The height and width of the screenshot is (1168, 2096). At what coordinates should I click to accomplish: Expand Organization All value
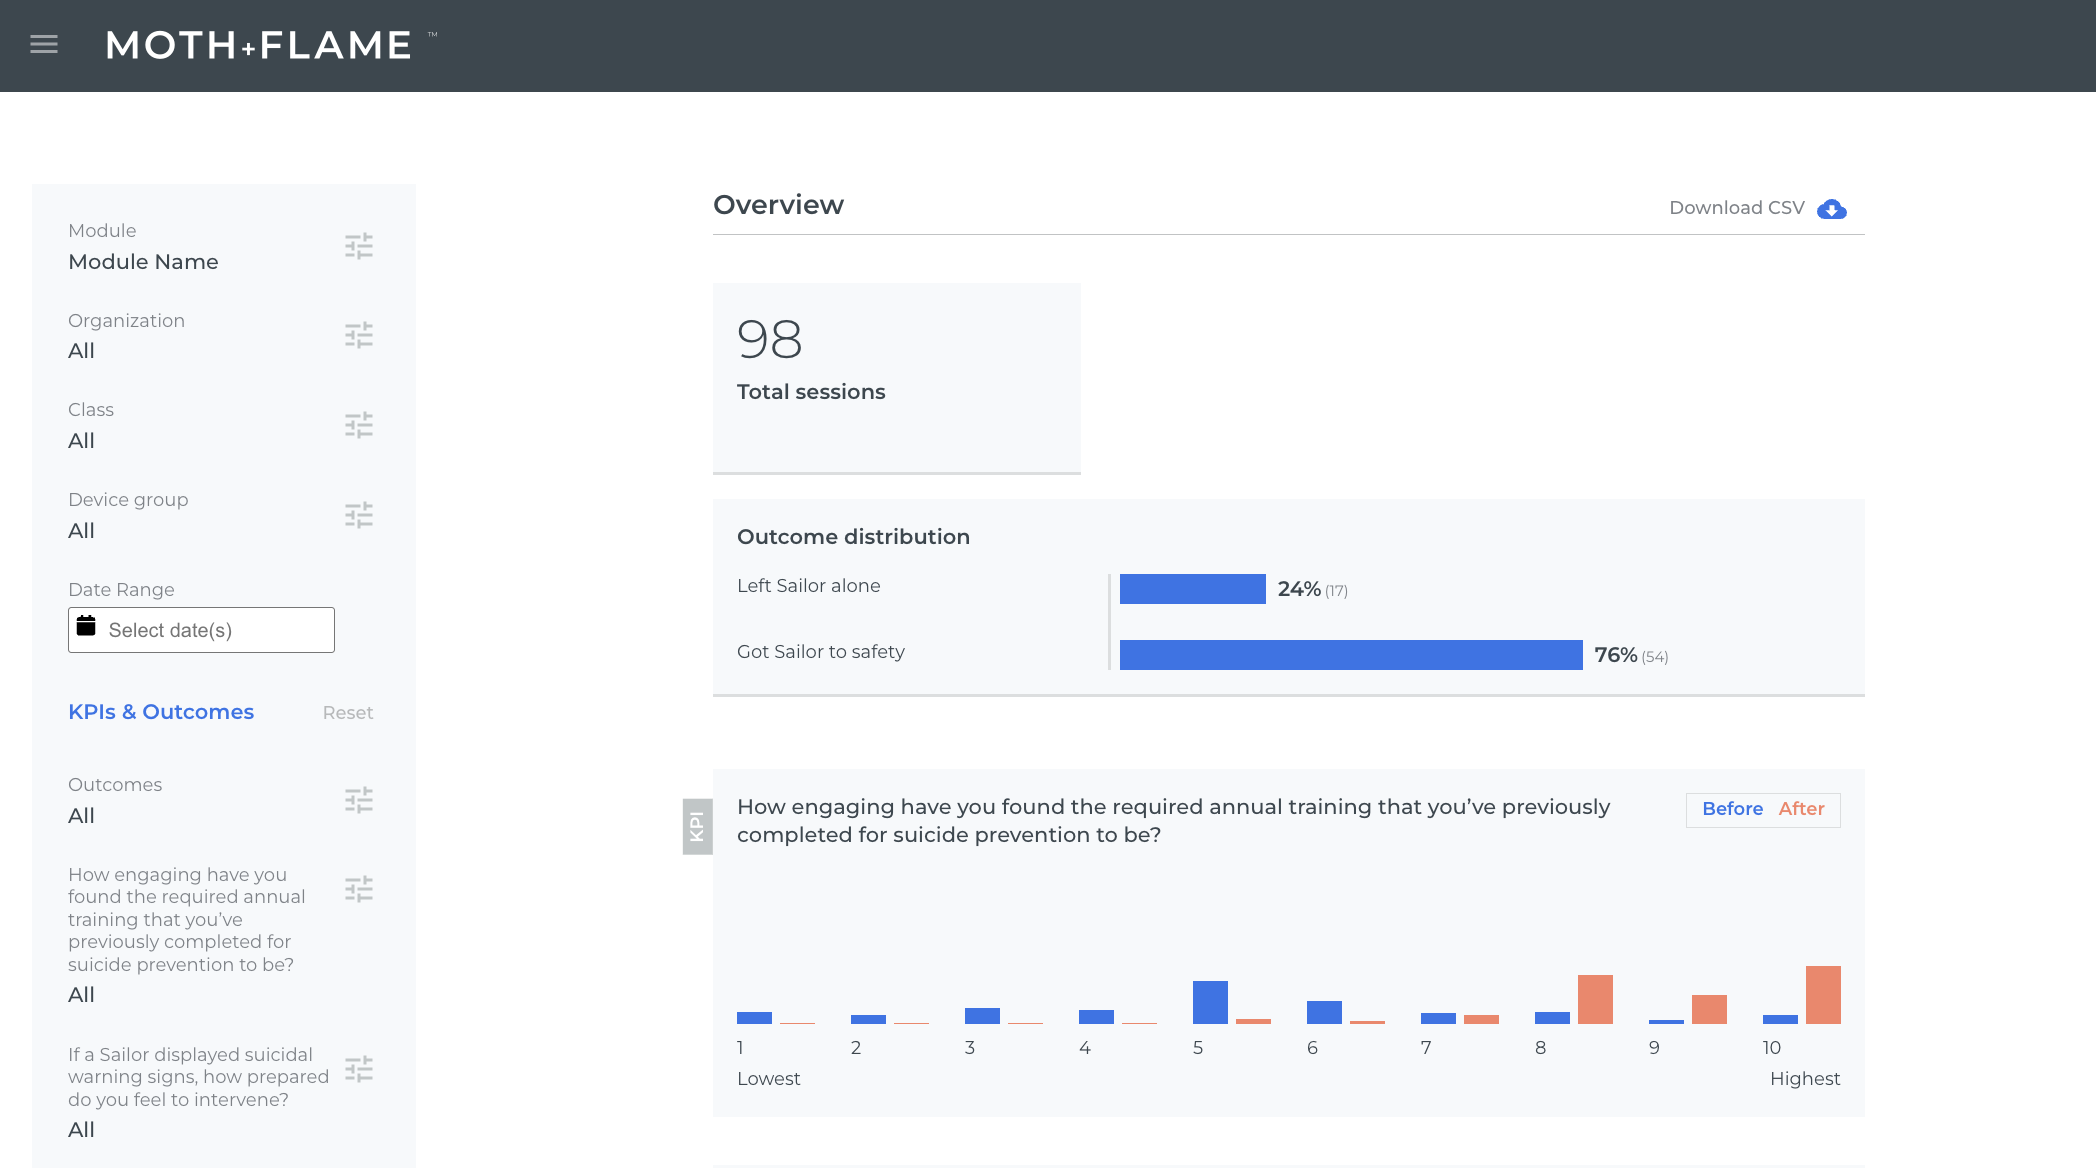pos(81,351)
